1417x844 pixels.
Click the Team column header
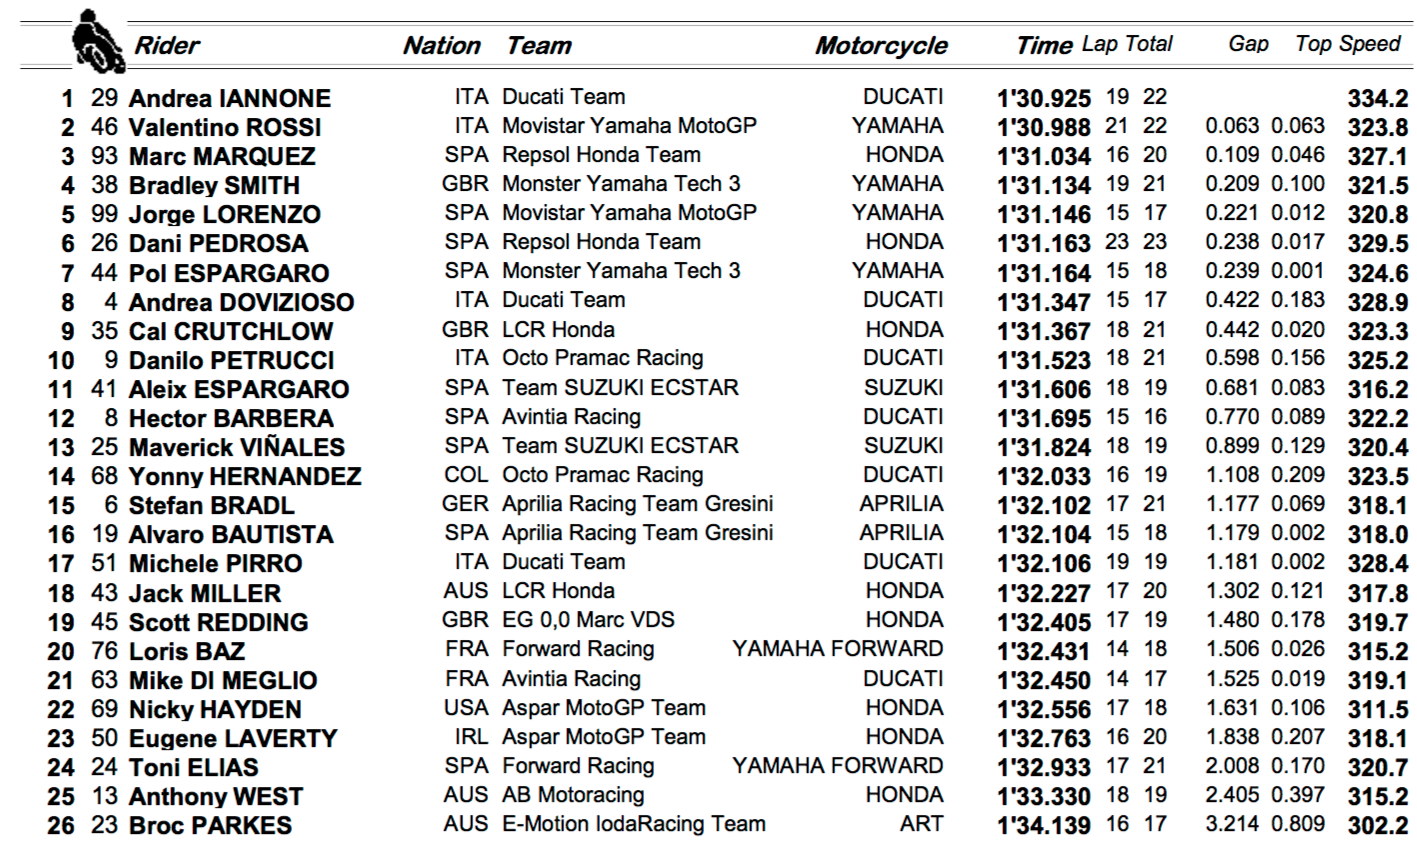pyautogui.click(x=539, y=46)
